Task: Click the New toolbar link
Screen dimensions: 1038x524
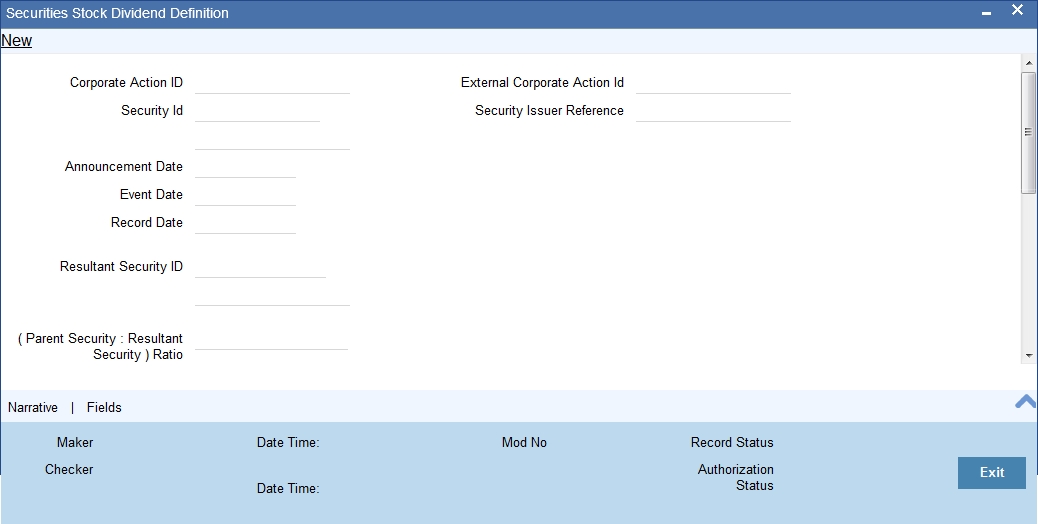Action: pos(17,40)
